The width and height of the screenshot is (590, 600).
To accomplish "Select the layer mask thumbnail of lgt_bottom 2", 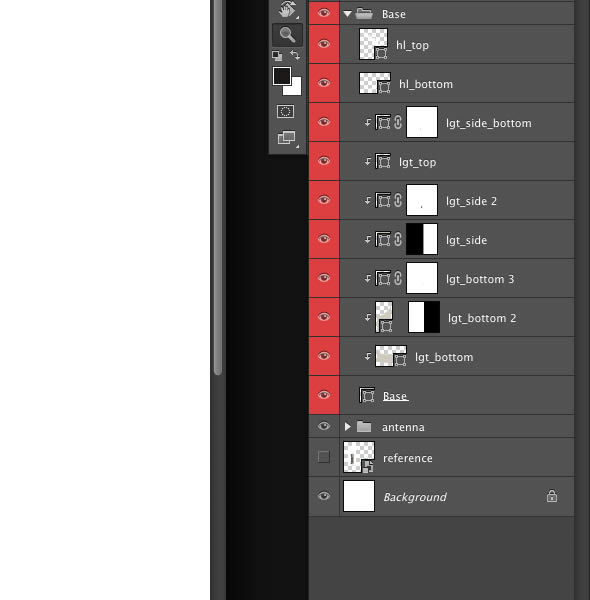I will tap(424, 317).
